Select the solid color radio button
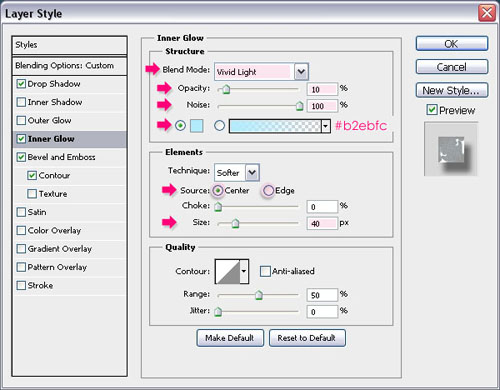Screen dimensions: 500x390 [x=180, y=126]
